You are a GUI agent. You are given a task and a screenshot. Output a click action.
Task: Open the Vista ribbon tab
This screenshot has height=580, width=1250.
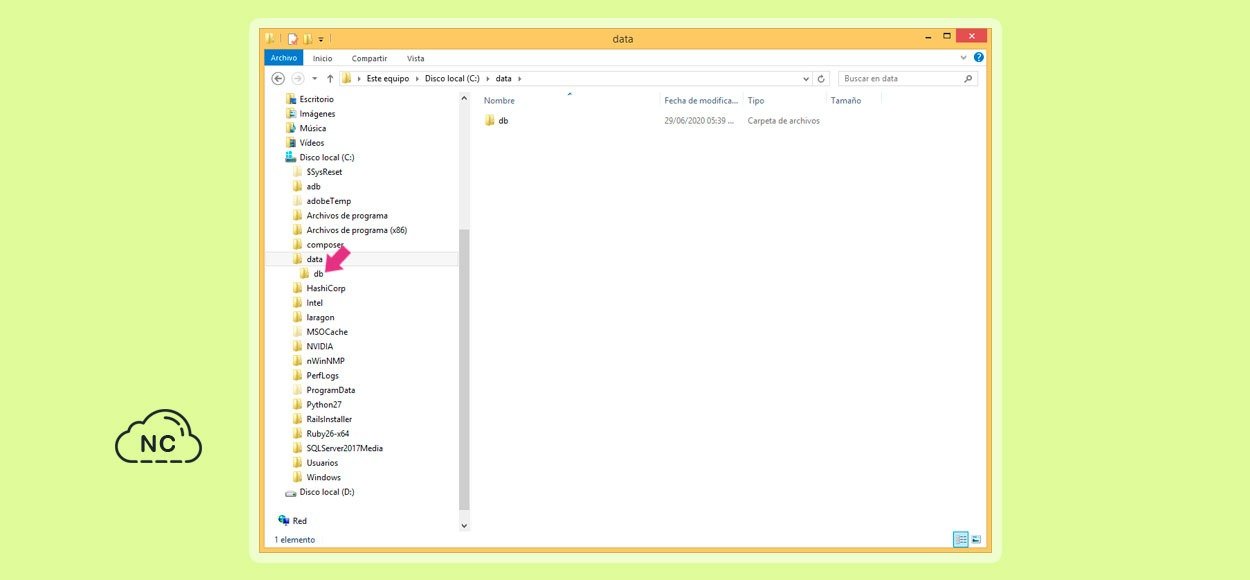415,58
